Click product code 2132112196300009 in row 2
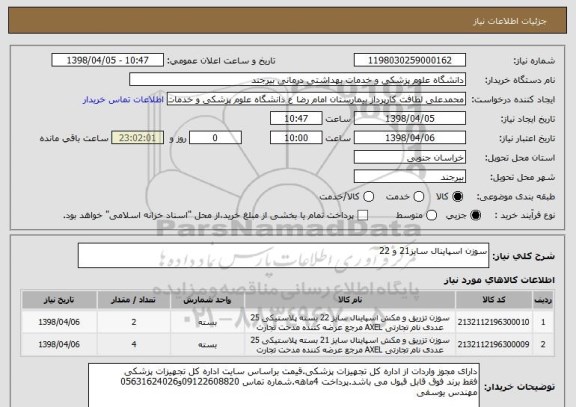576x407 pixels. click(x=494, y=345)
